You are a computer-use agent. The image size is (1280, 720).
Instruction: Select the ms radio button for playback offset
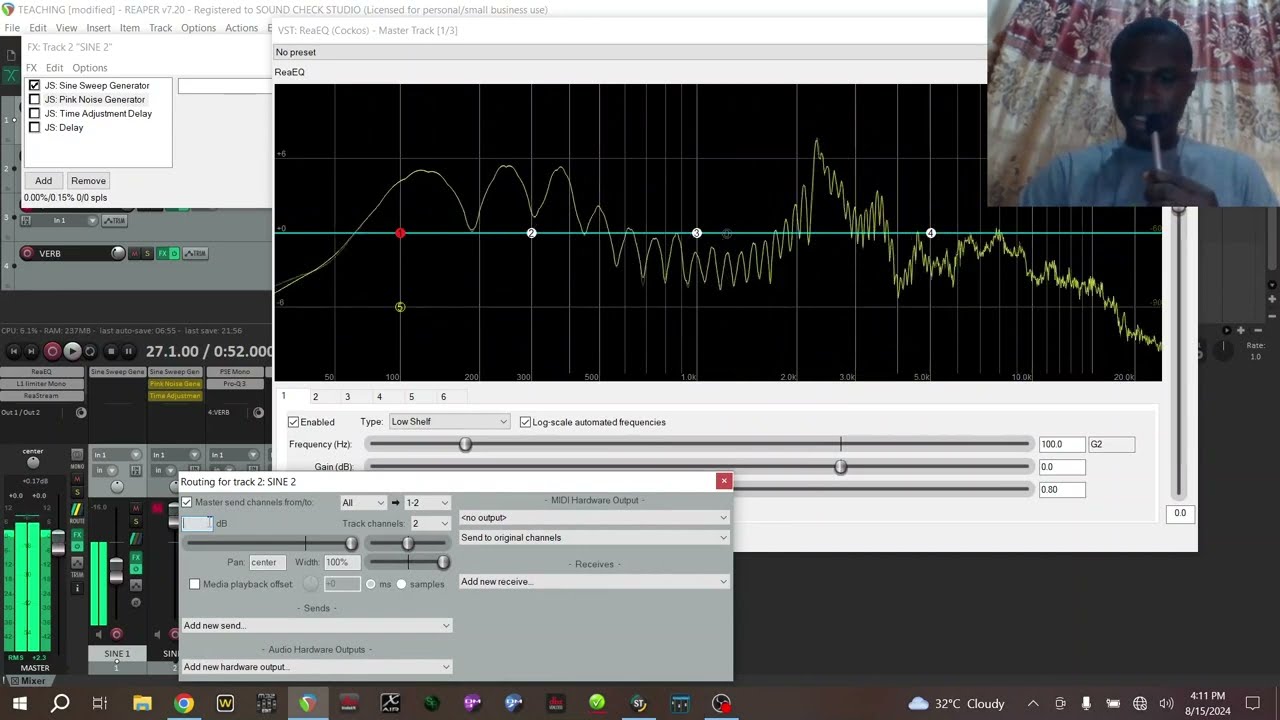coord(370,584)
